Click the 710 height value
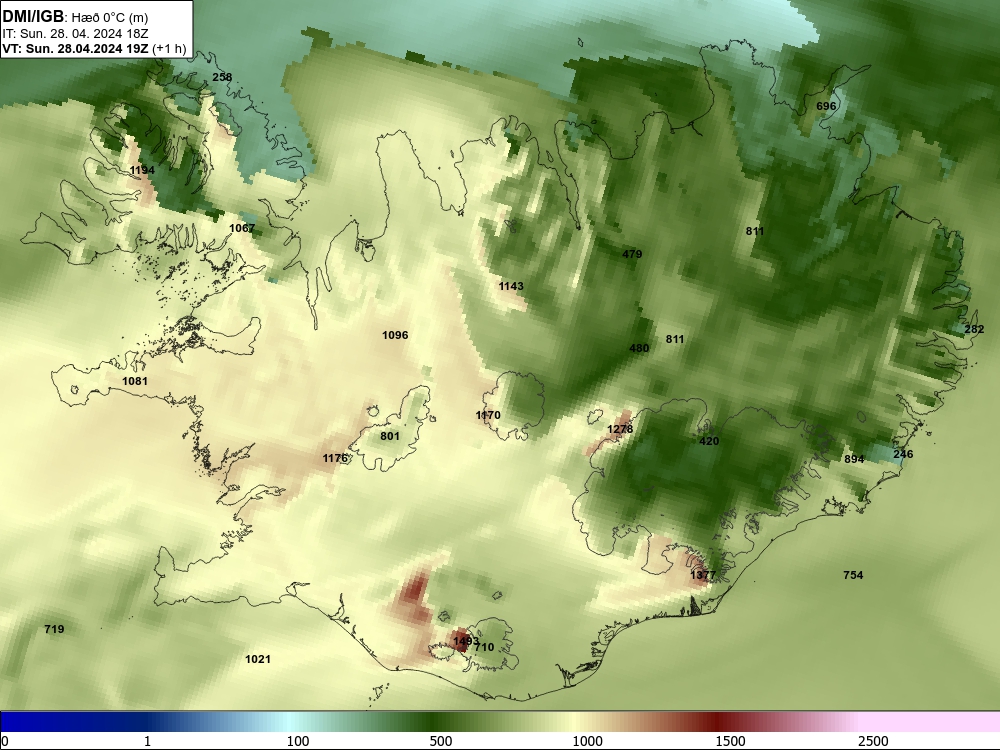This screenshot has height=750, width=1000. click(484, 647)
